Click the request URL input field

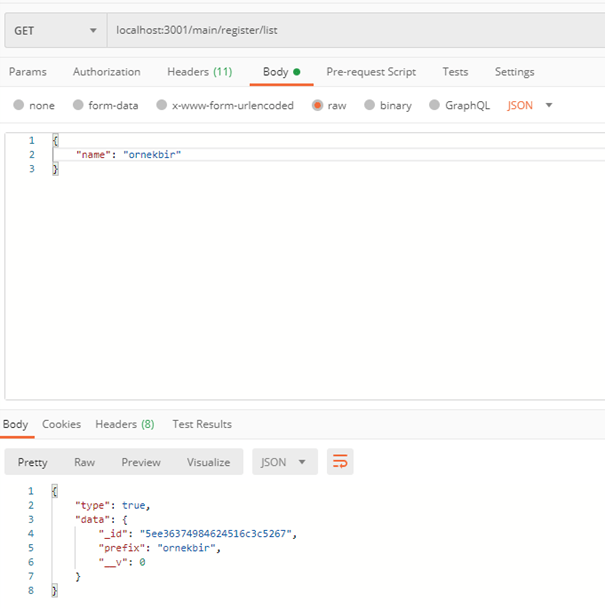tap(350, 30)
